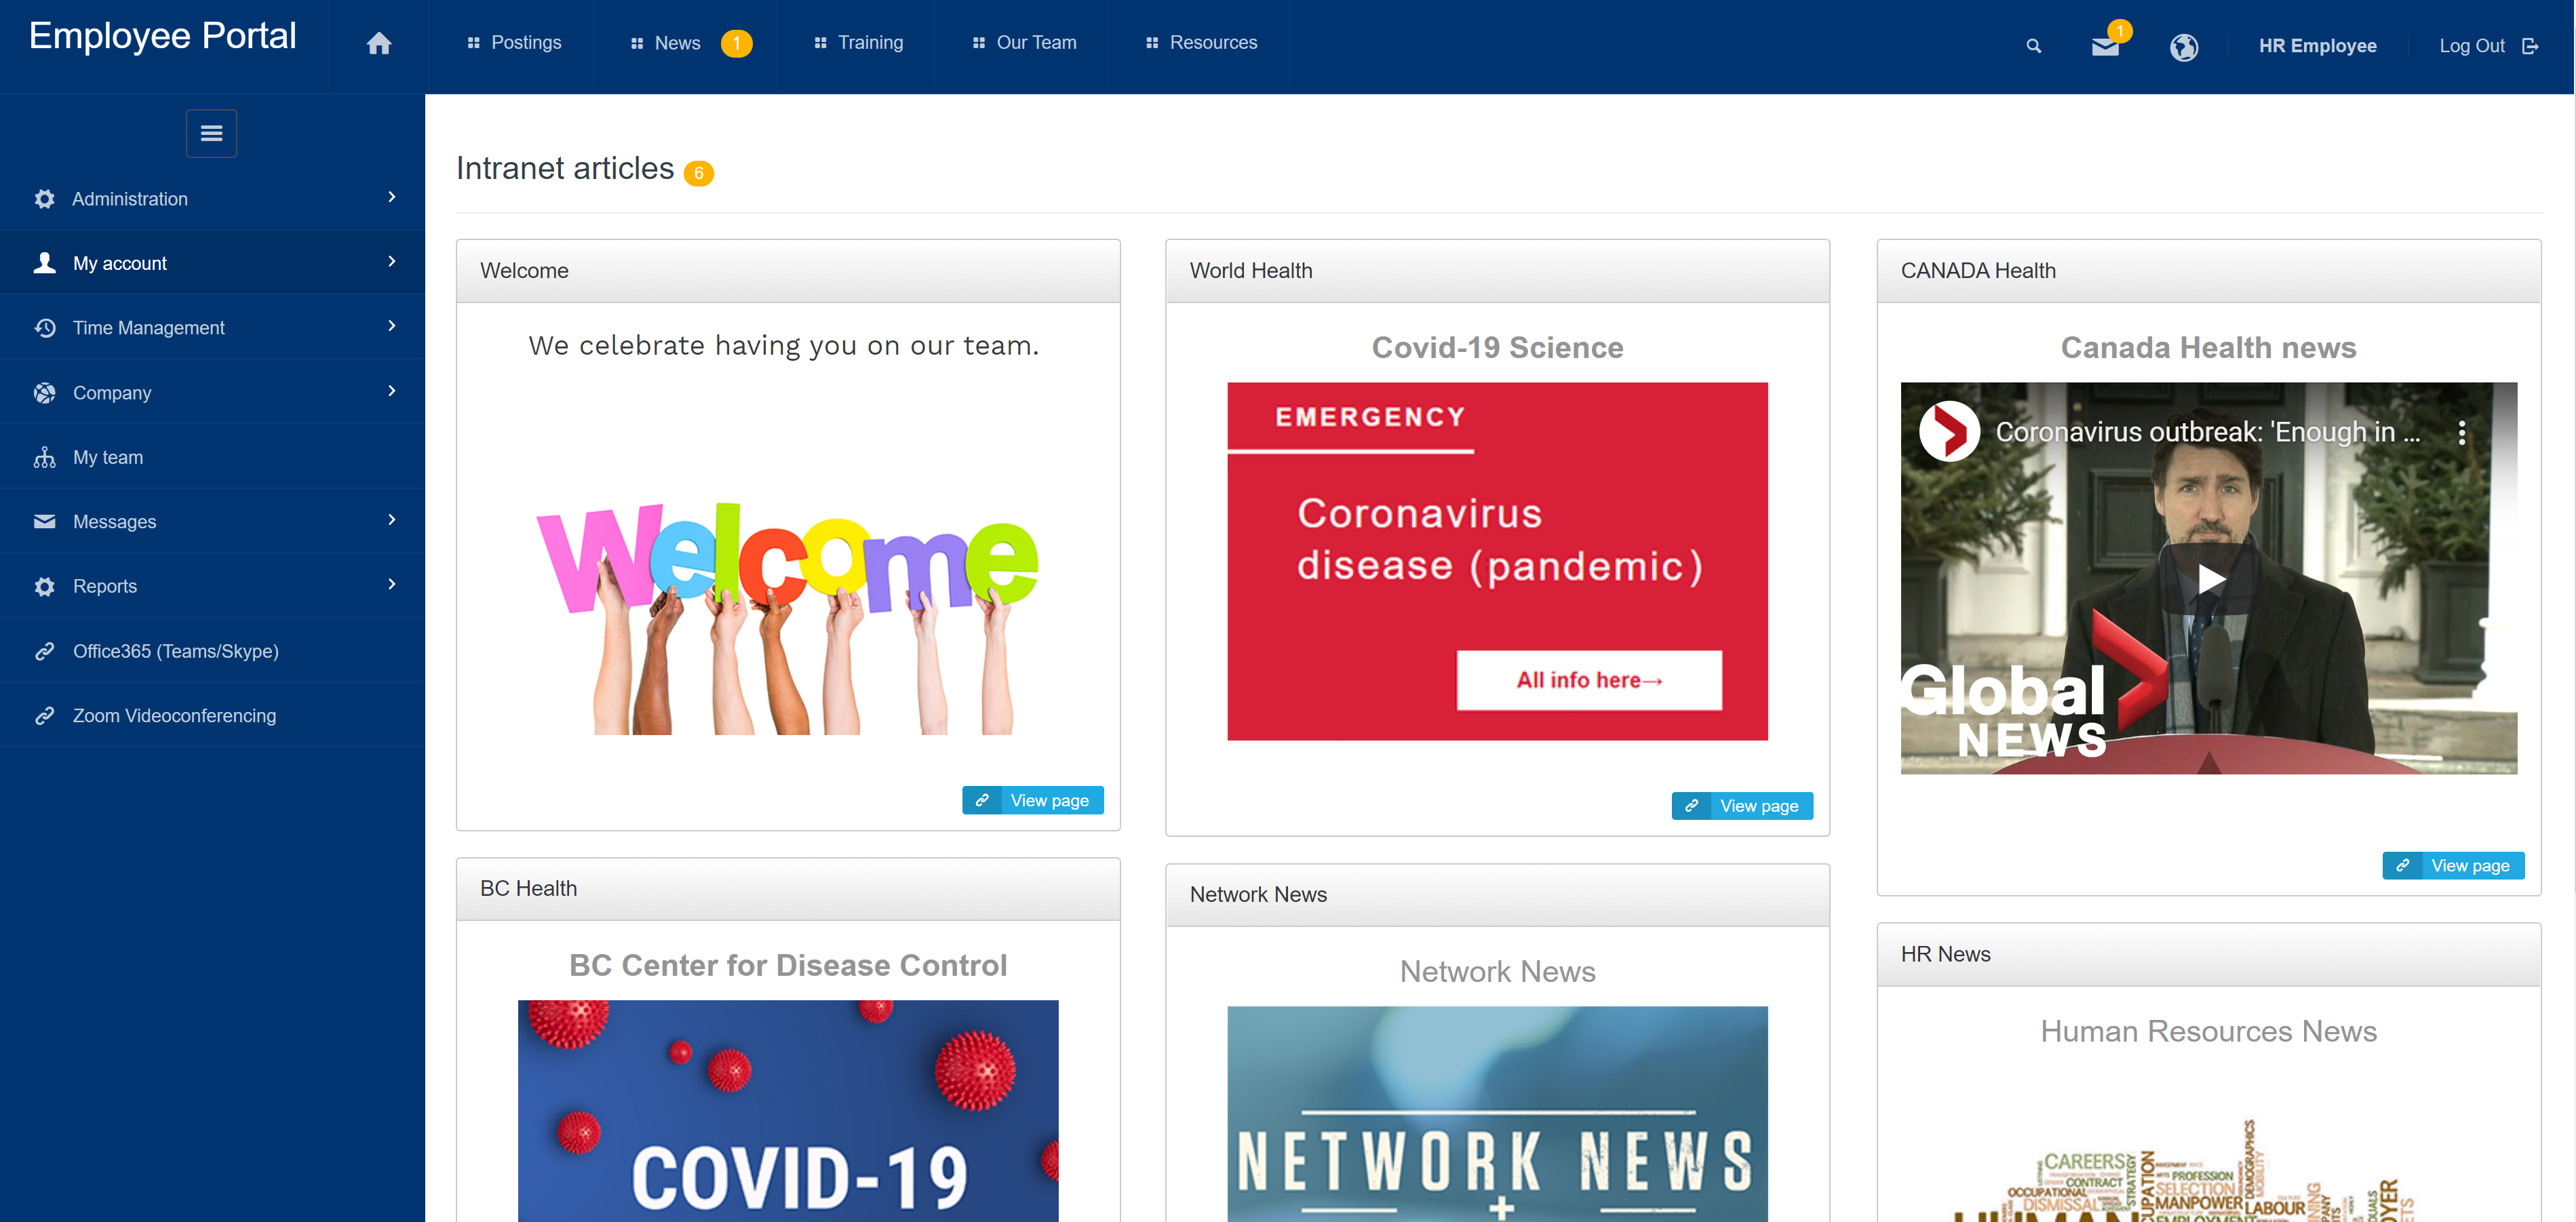The width and height of the screenshot is (2576, 1222).
Task: Click the globe language icon
Action: 2184,46
